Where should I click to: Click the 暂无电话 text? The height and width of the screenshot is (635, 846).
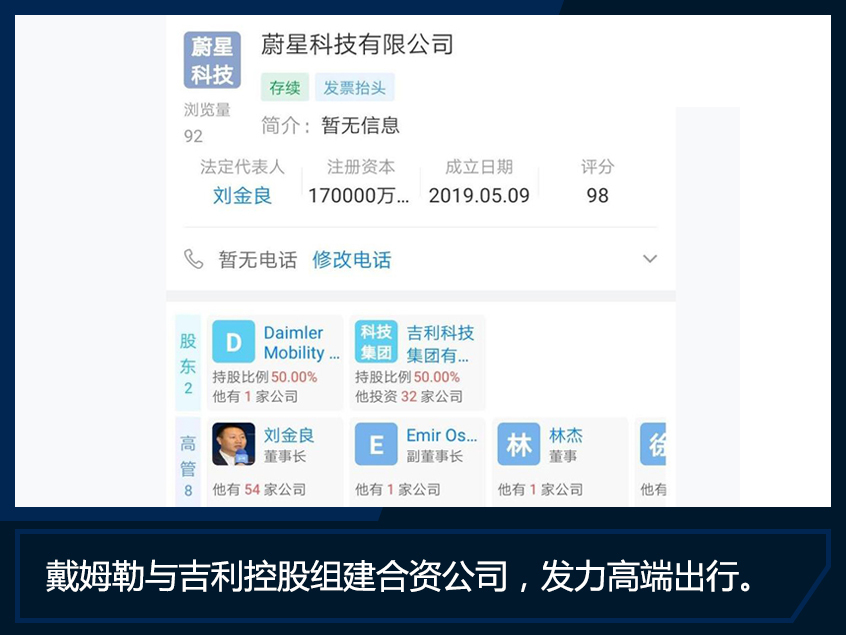click(x=257, y=260)
